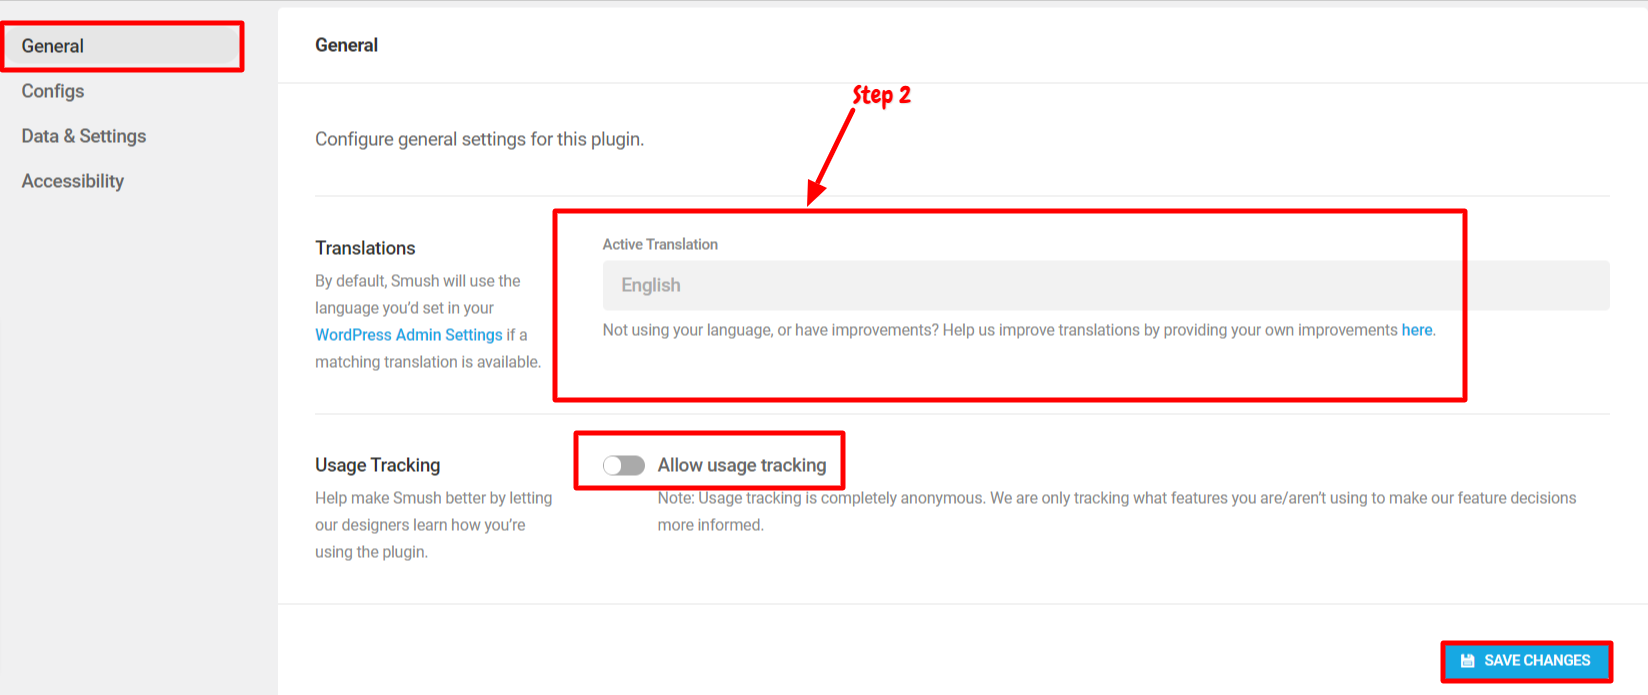Click the Usage Tracking section heading
This screenshot has height=695, width=1648.
(x=378, y=465)
